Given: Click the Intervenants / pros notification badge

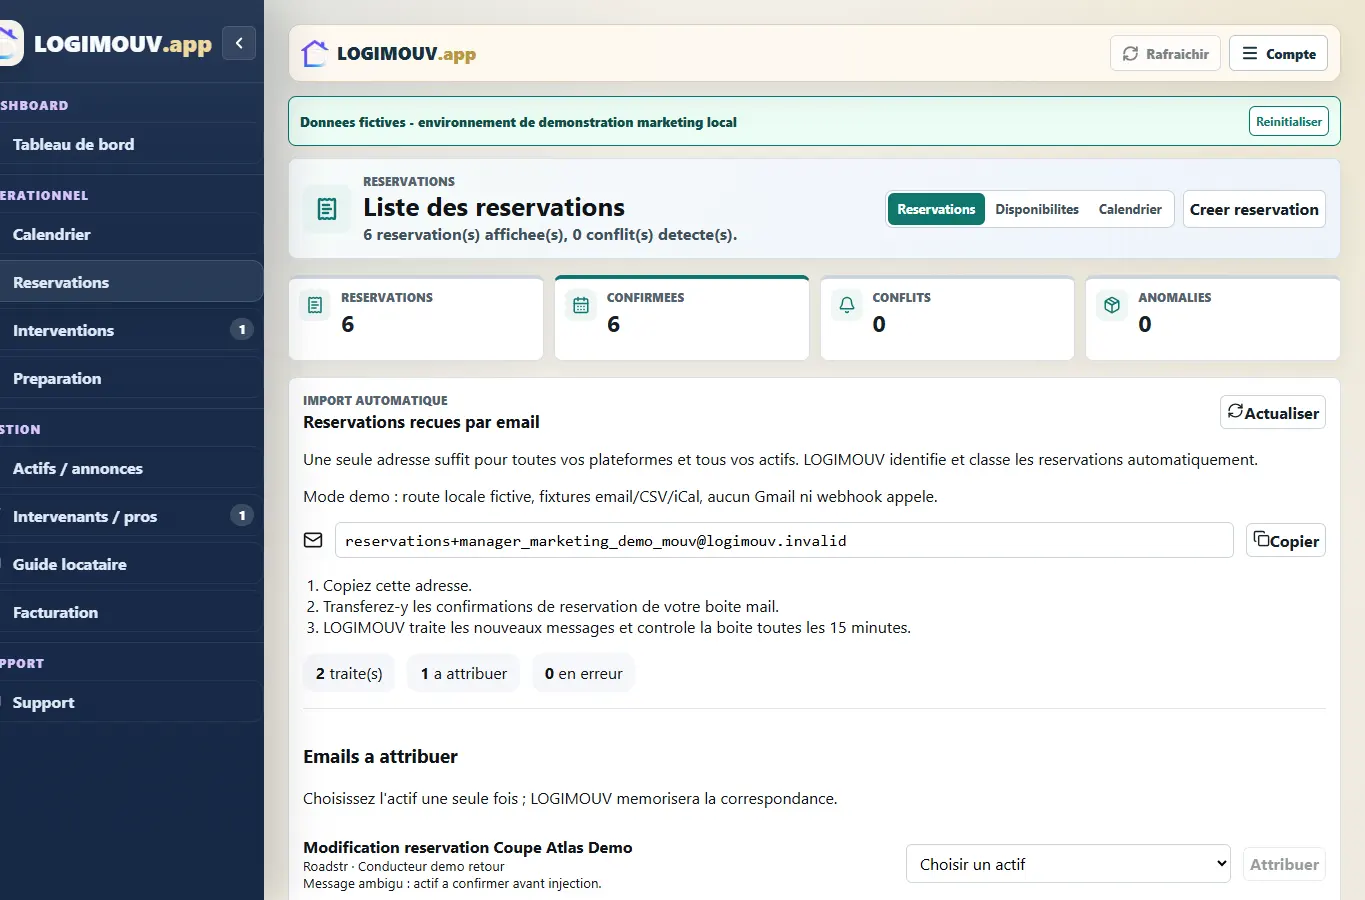Looking at the screenshot, I should tap(242, 515).
